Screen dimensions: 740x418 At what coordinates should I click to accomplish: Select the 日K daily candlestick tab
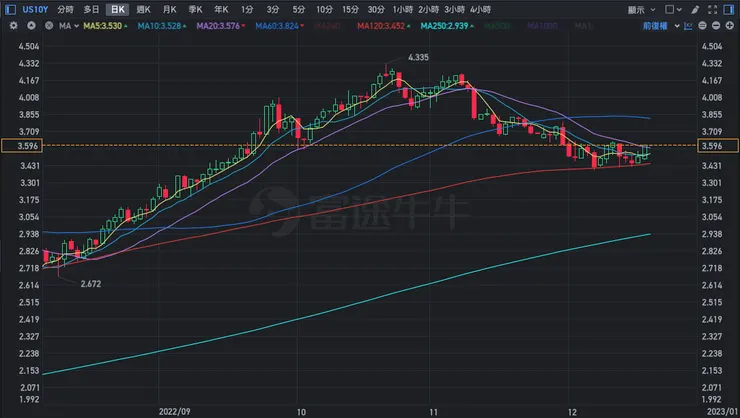[118, 9]
